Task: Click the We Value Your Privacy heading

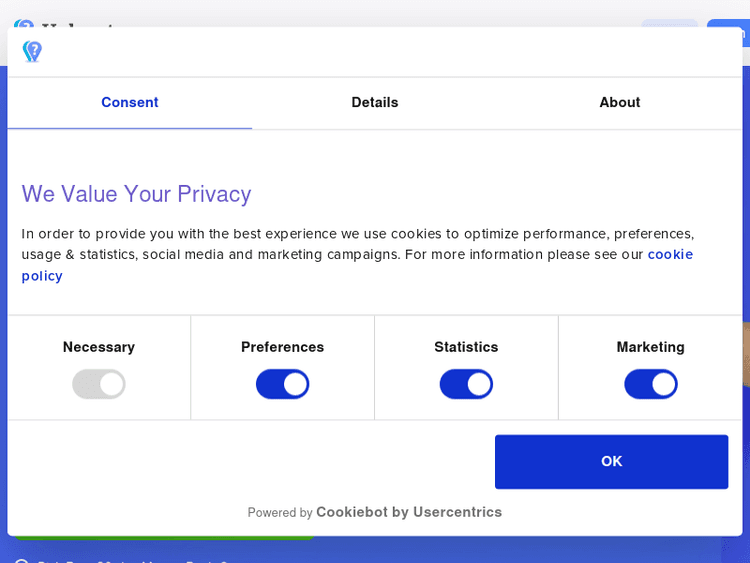Action: point(136,194)
